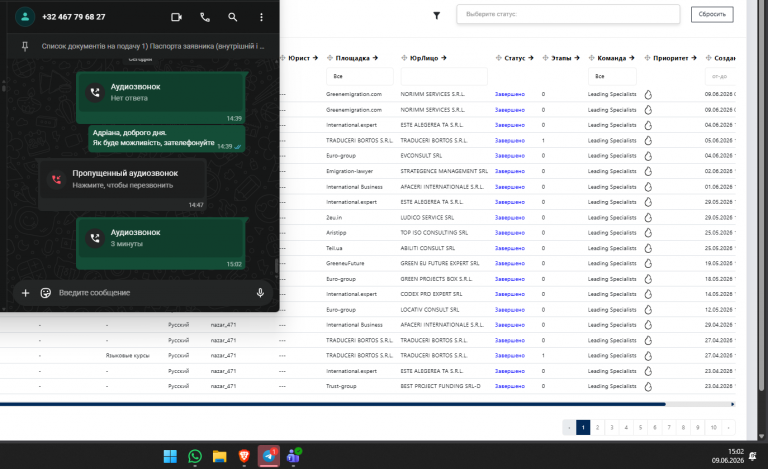Open the Команда filter dropdown showing Все
Screen dimensions: 768x469
[x=612, y=76]
